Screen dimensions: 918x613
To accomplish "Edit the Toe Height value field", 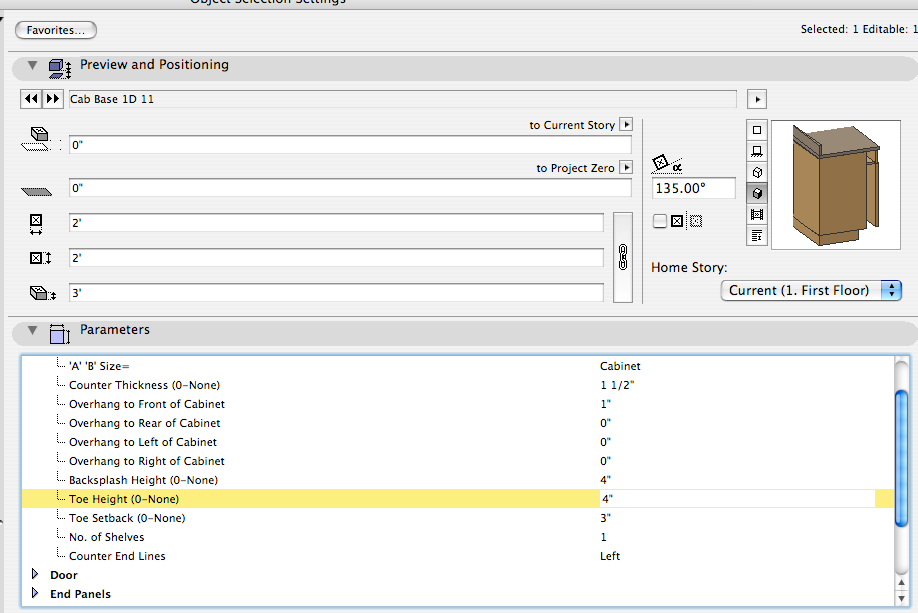I will coord(737,499).
